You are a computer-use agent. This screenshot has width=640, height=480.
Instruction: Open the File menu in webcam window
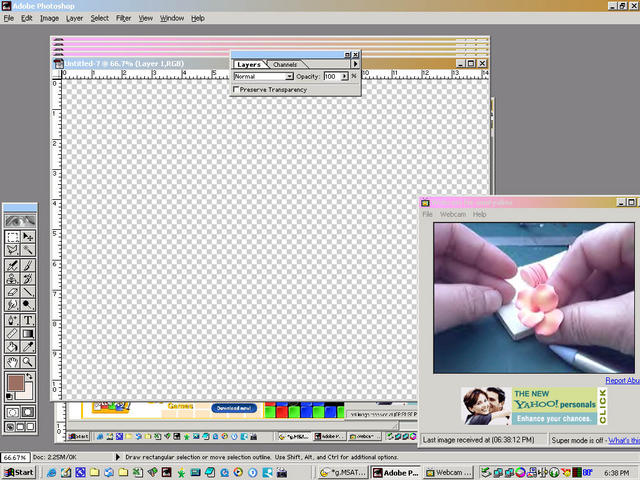tap(427, 214)
